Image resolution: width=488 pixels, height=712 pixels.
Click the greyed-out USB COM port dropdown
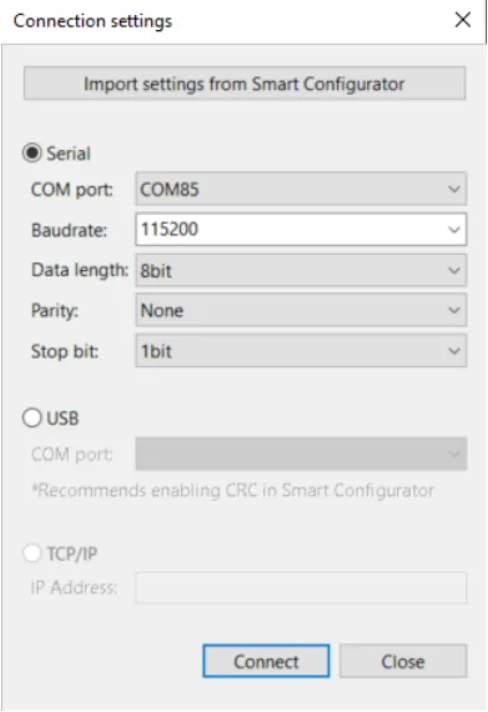[x=301, y=454]
